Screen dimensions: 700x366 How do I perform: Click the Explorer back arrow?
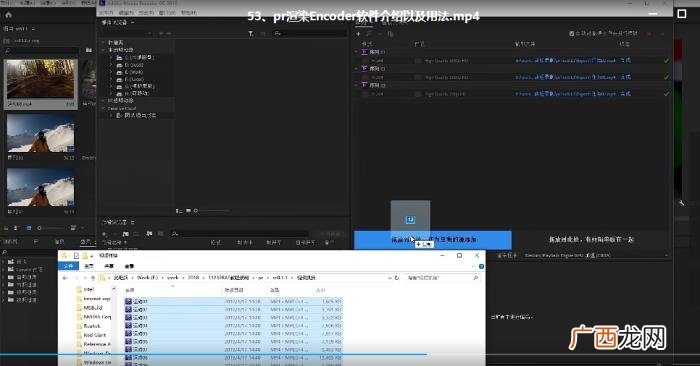(x=65, y=278)
